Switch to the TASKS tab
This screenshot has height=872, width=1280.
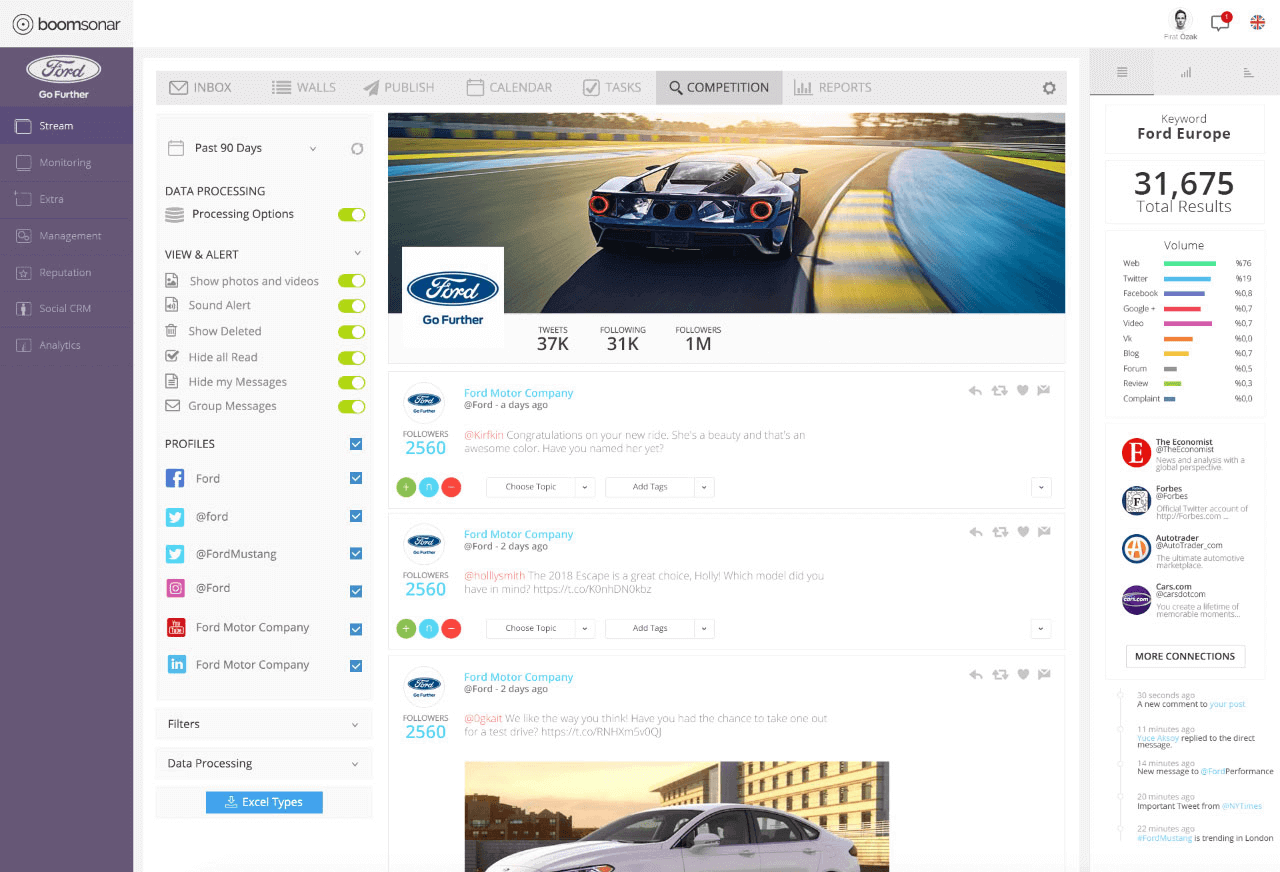(x=612, y=88)
